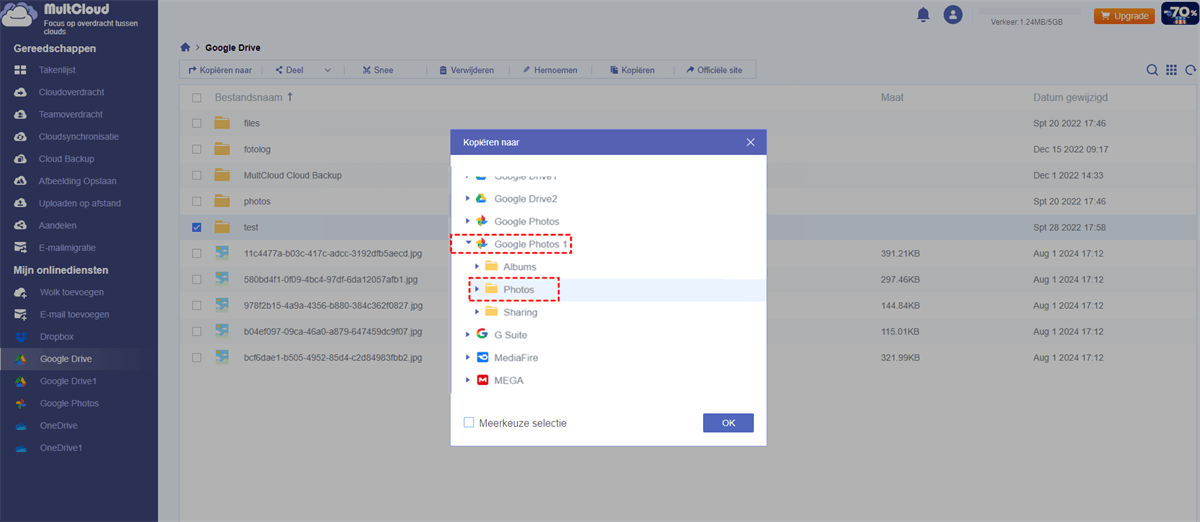Check the photos folder checkbox
The height and width of the screenshot is (522, 1200).
(x=196, y=201)
